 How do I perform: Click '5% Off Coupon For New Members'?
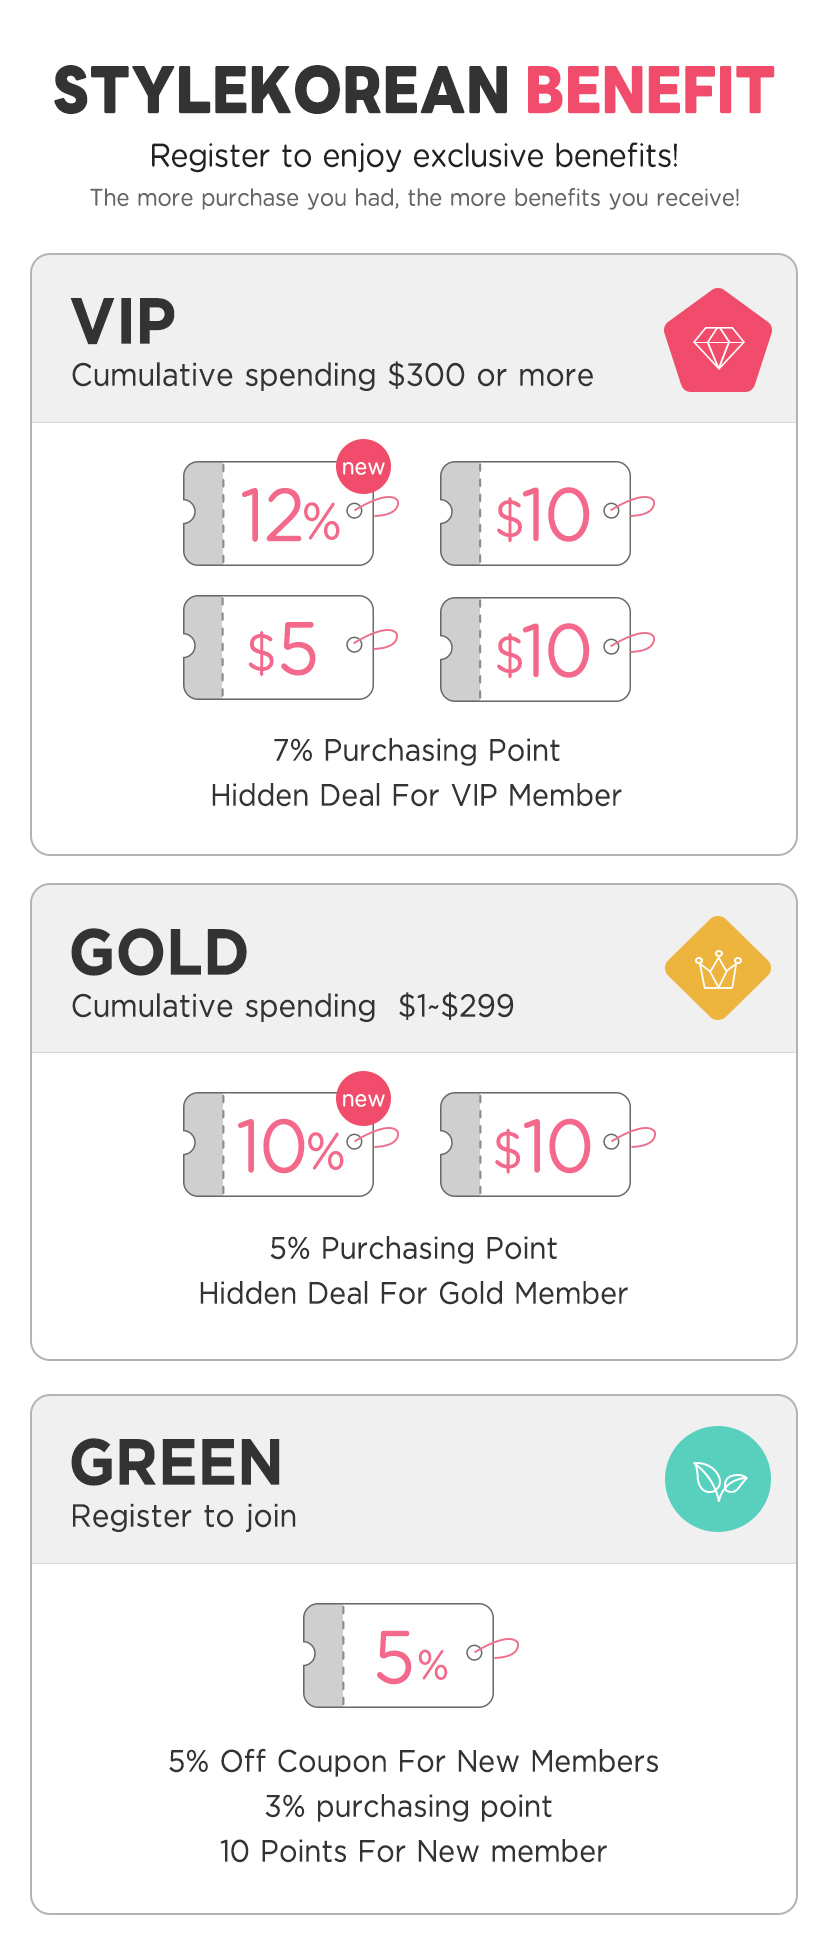tap(414, 1762)
